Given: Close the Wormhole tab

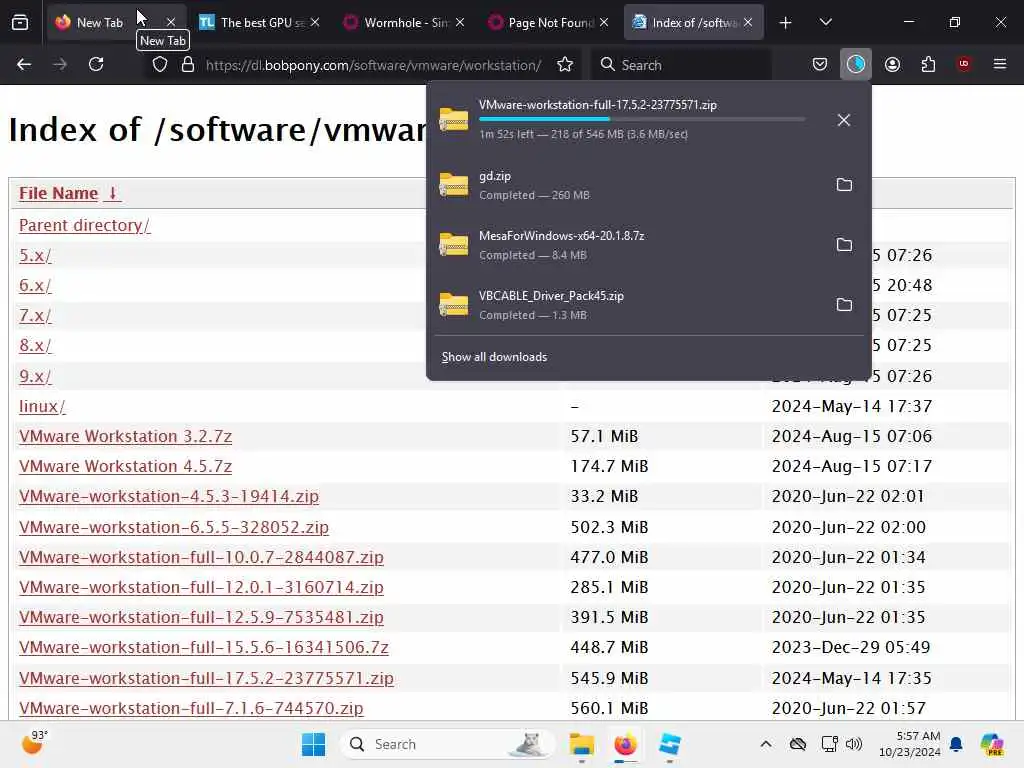Looking at the screenshot, I should point(460,23).
